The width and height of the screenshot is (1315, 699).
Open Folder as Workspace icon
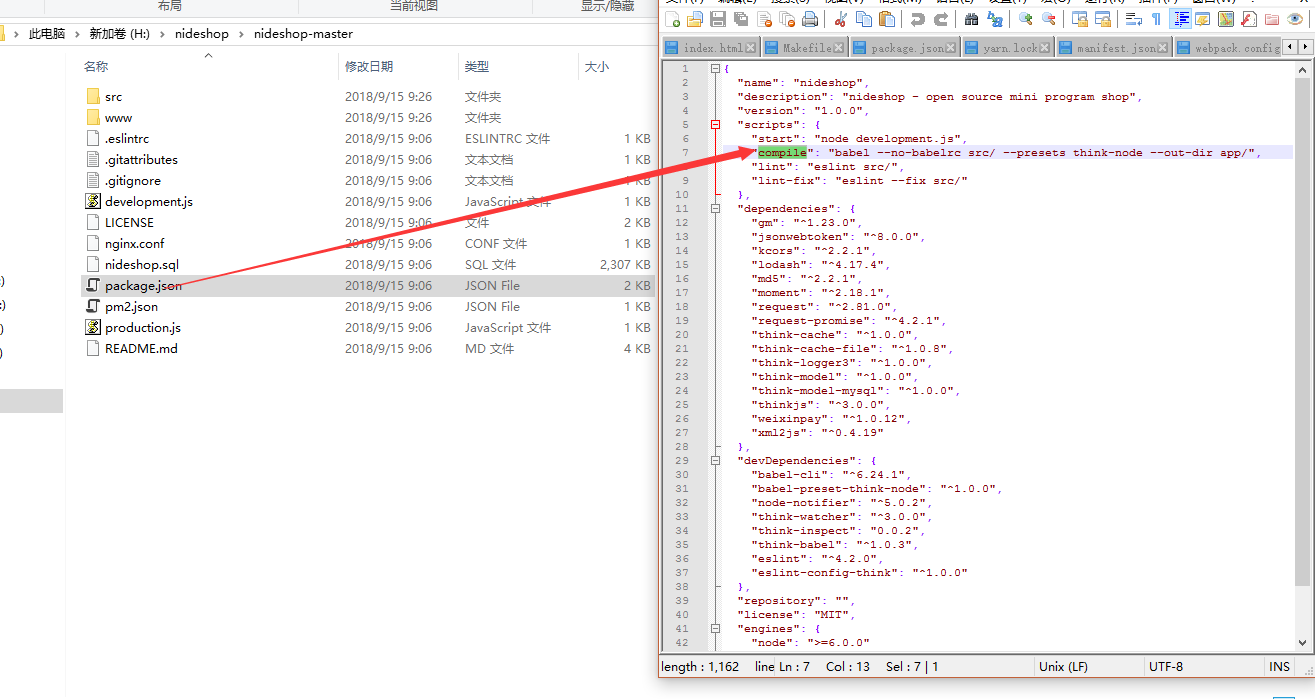point(1272,19)
